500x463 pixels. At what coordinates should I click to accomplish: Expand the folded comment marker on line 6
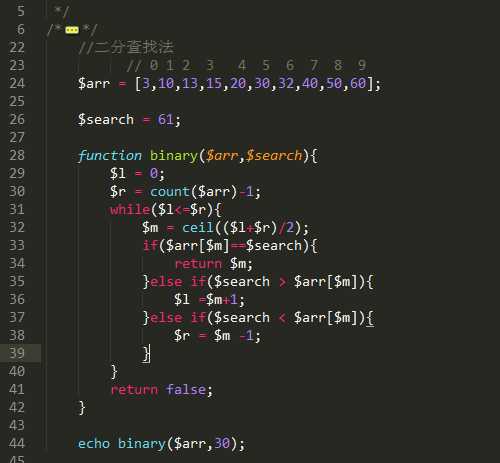click(x=72, y=30)
